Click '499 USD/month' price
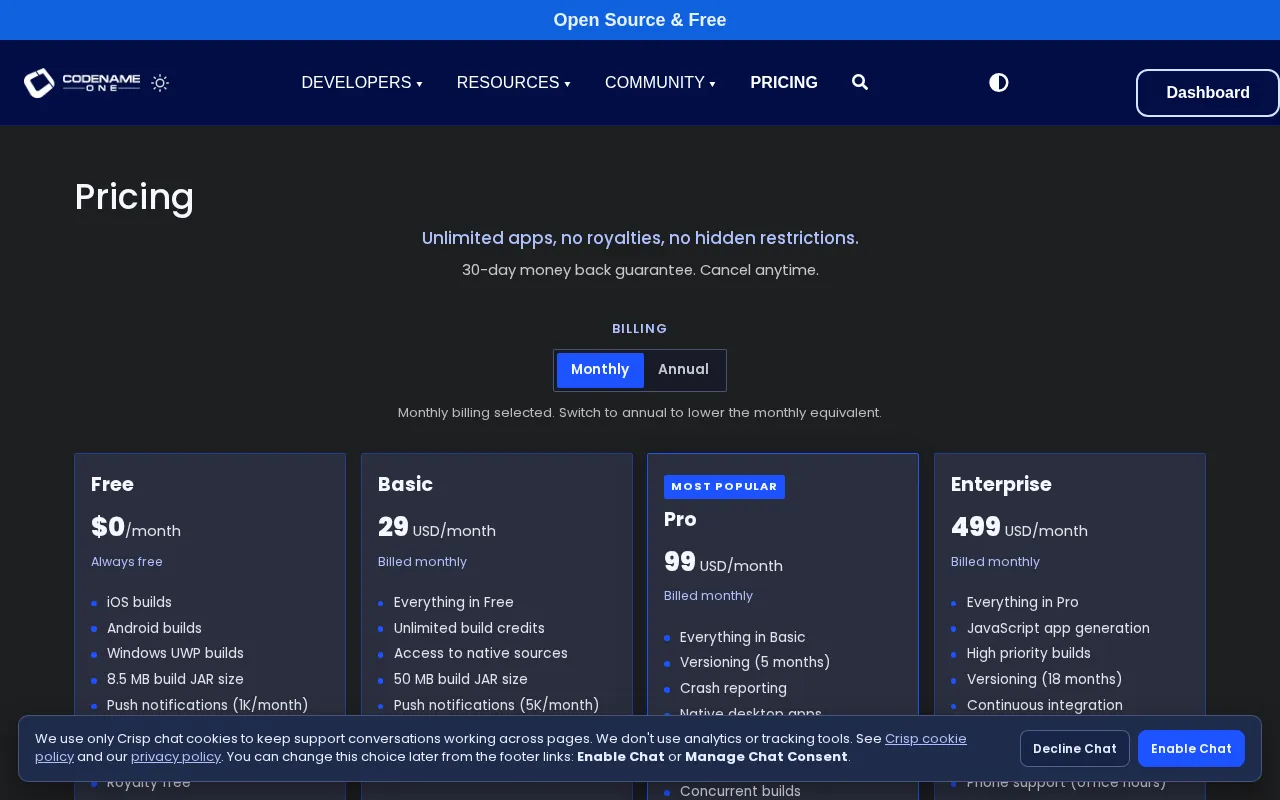 pyautogui.click(x=1019, y=528)
